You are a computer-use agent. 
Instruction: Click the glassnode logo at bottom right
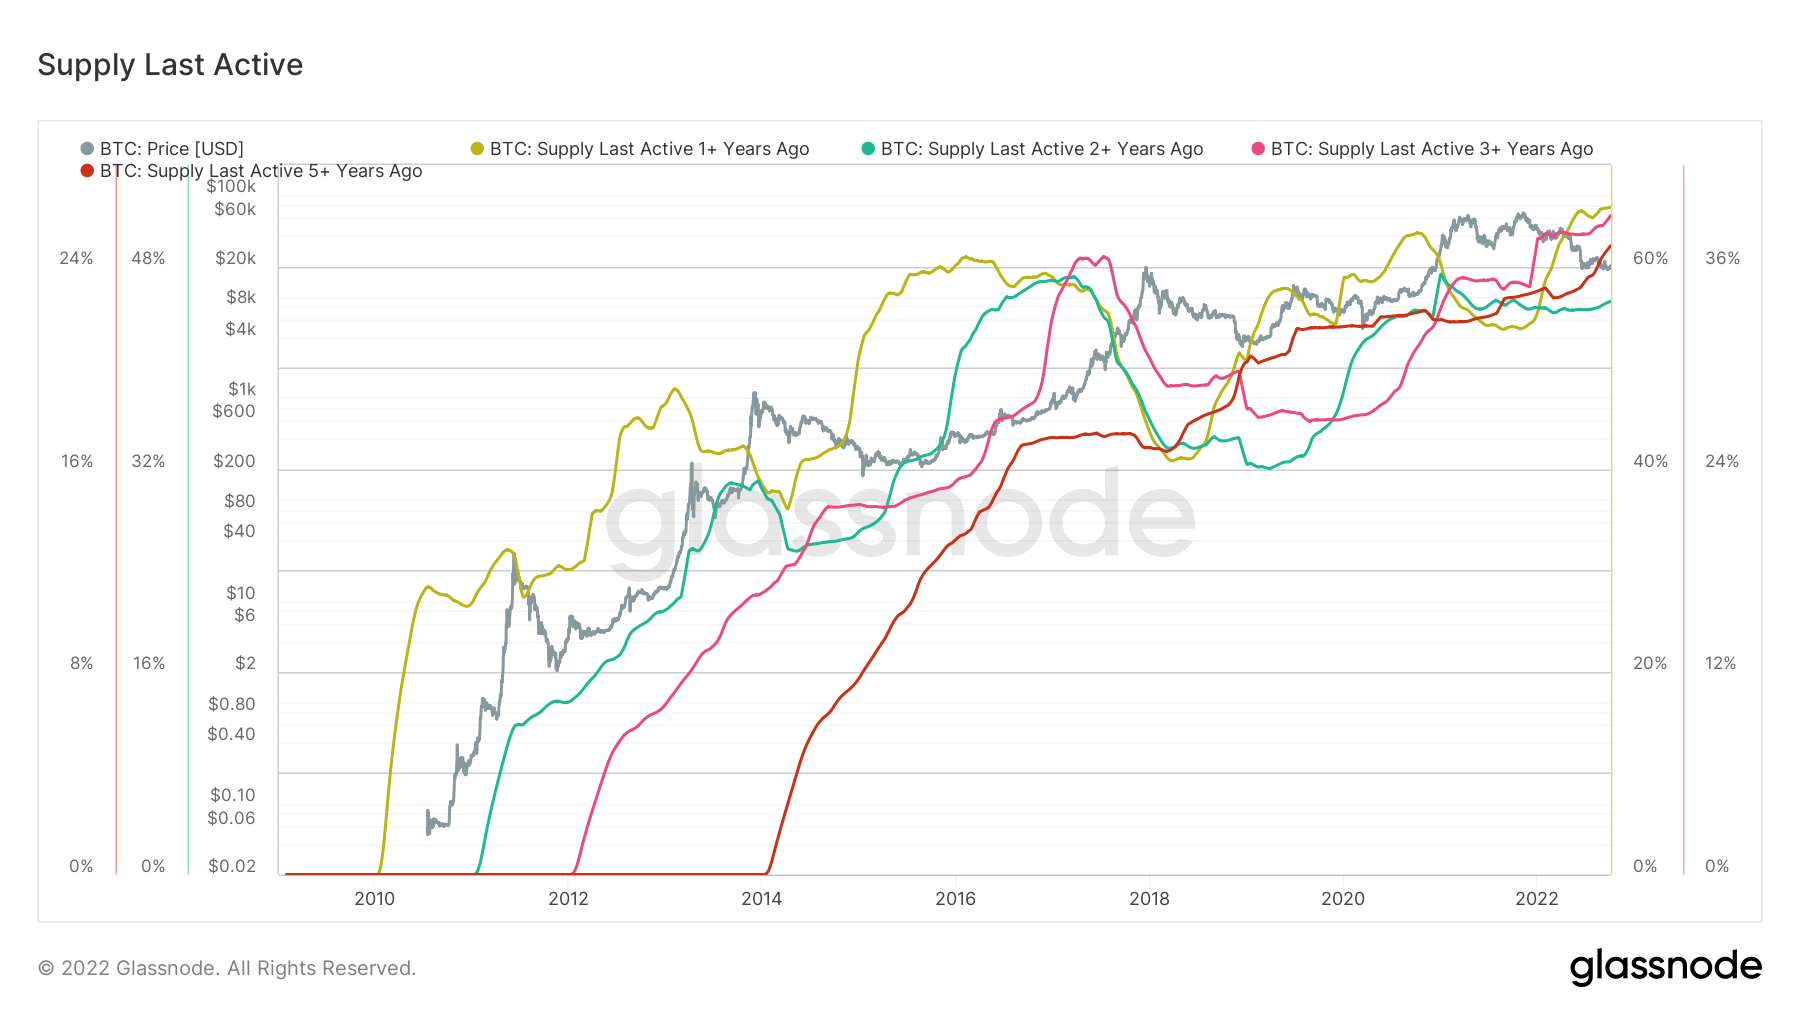point(1665,967)
